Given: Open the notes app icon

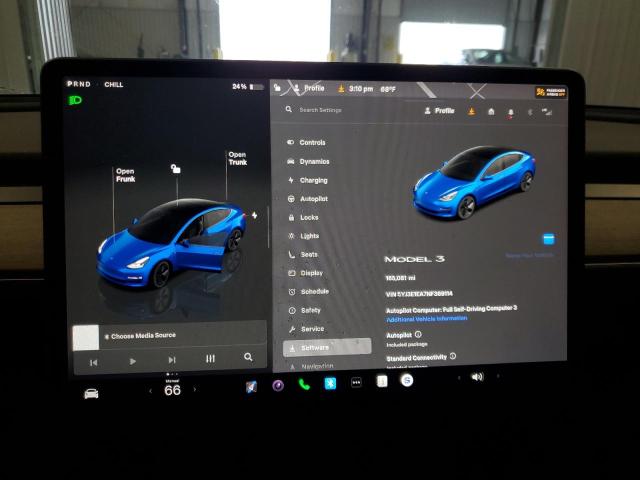Looking at the screenshot, I should (x=382, y=382).
